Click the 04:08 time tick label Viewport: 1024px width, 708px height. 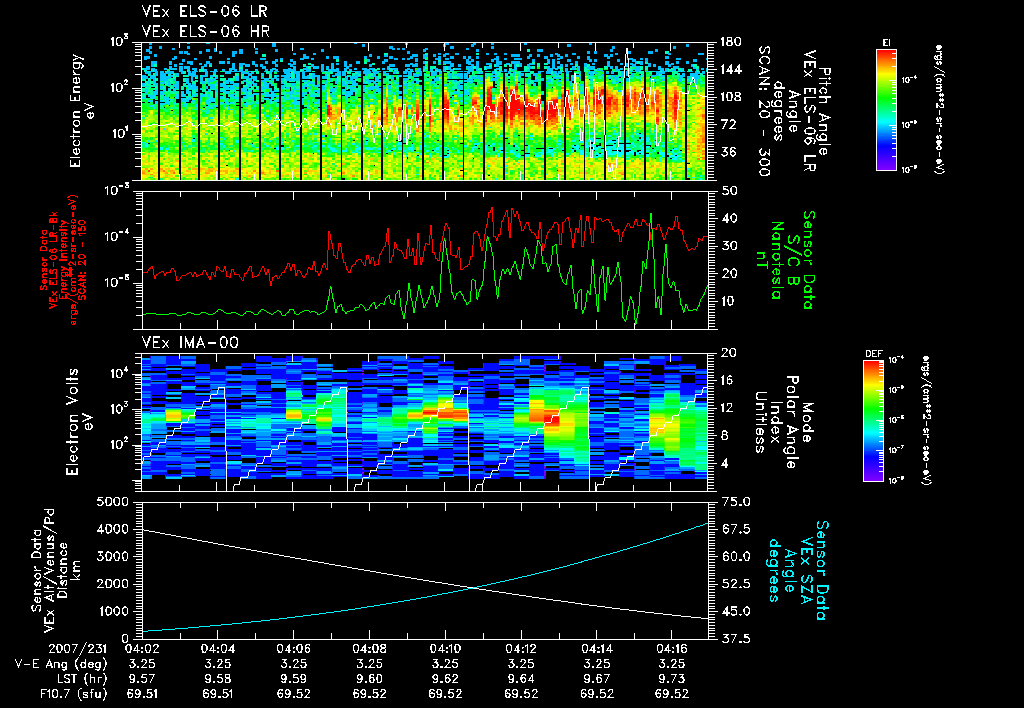point(369,649)
